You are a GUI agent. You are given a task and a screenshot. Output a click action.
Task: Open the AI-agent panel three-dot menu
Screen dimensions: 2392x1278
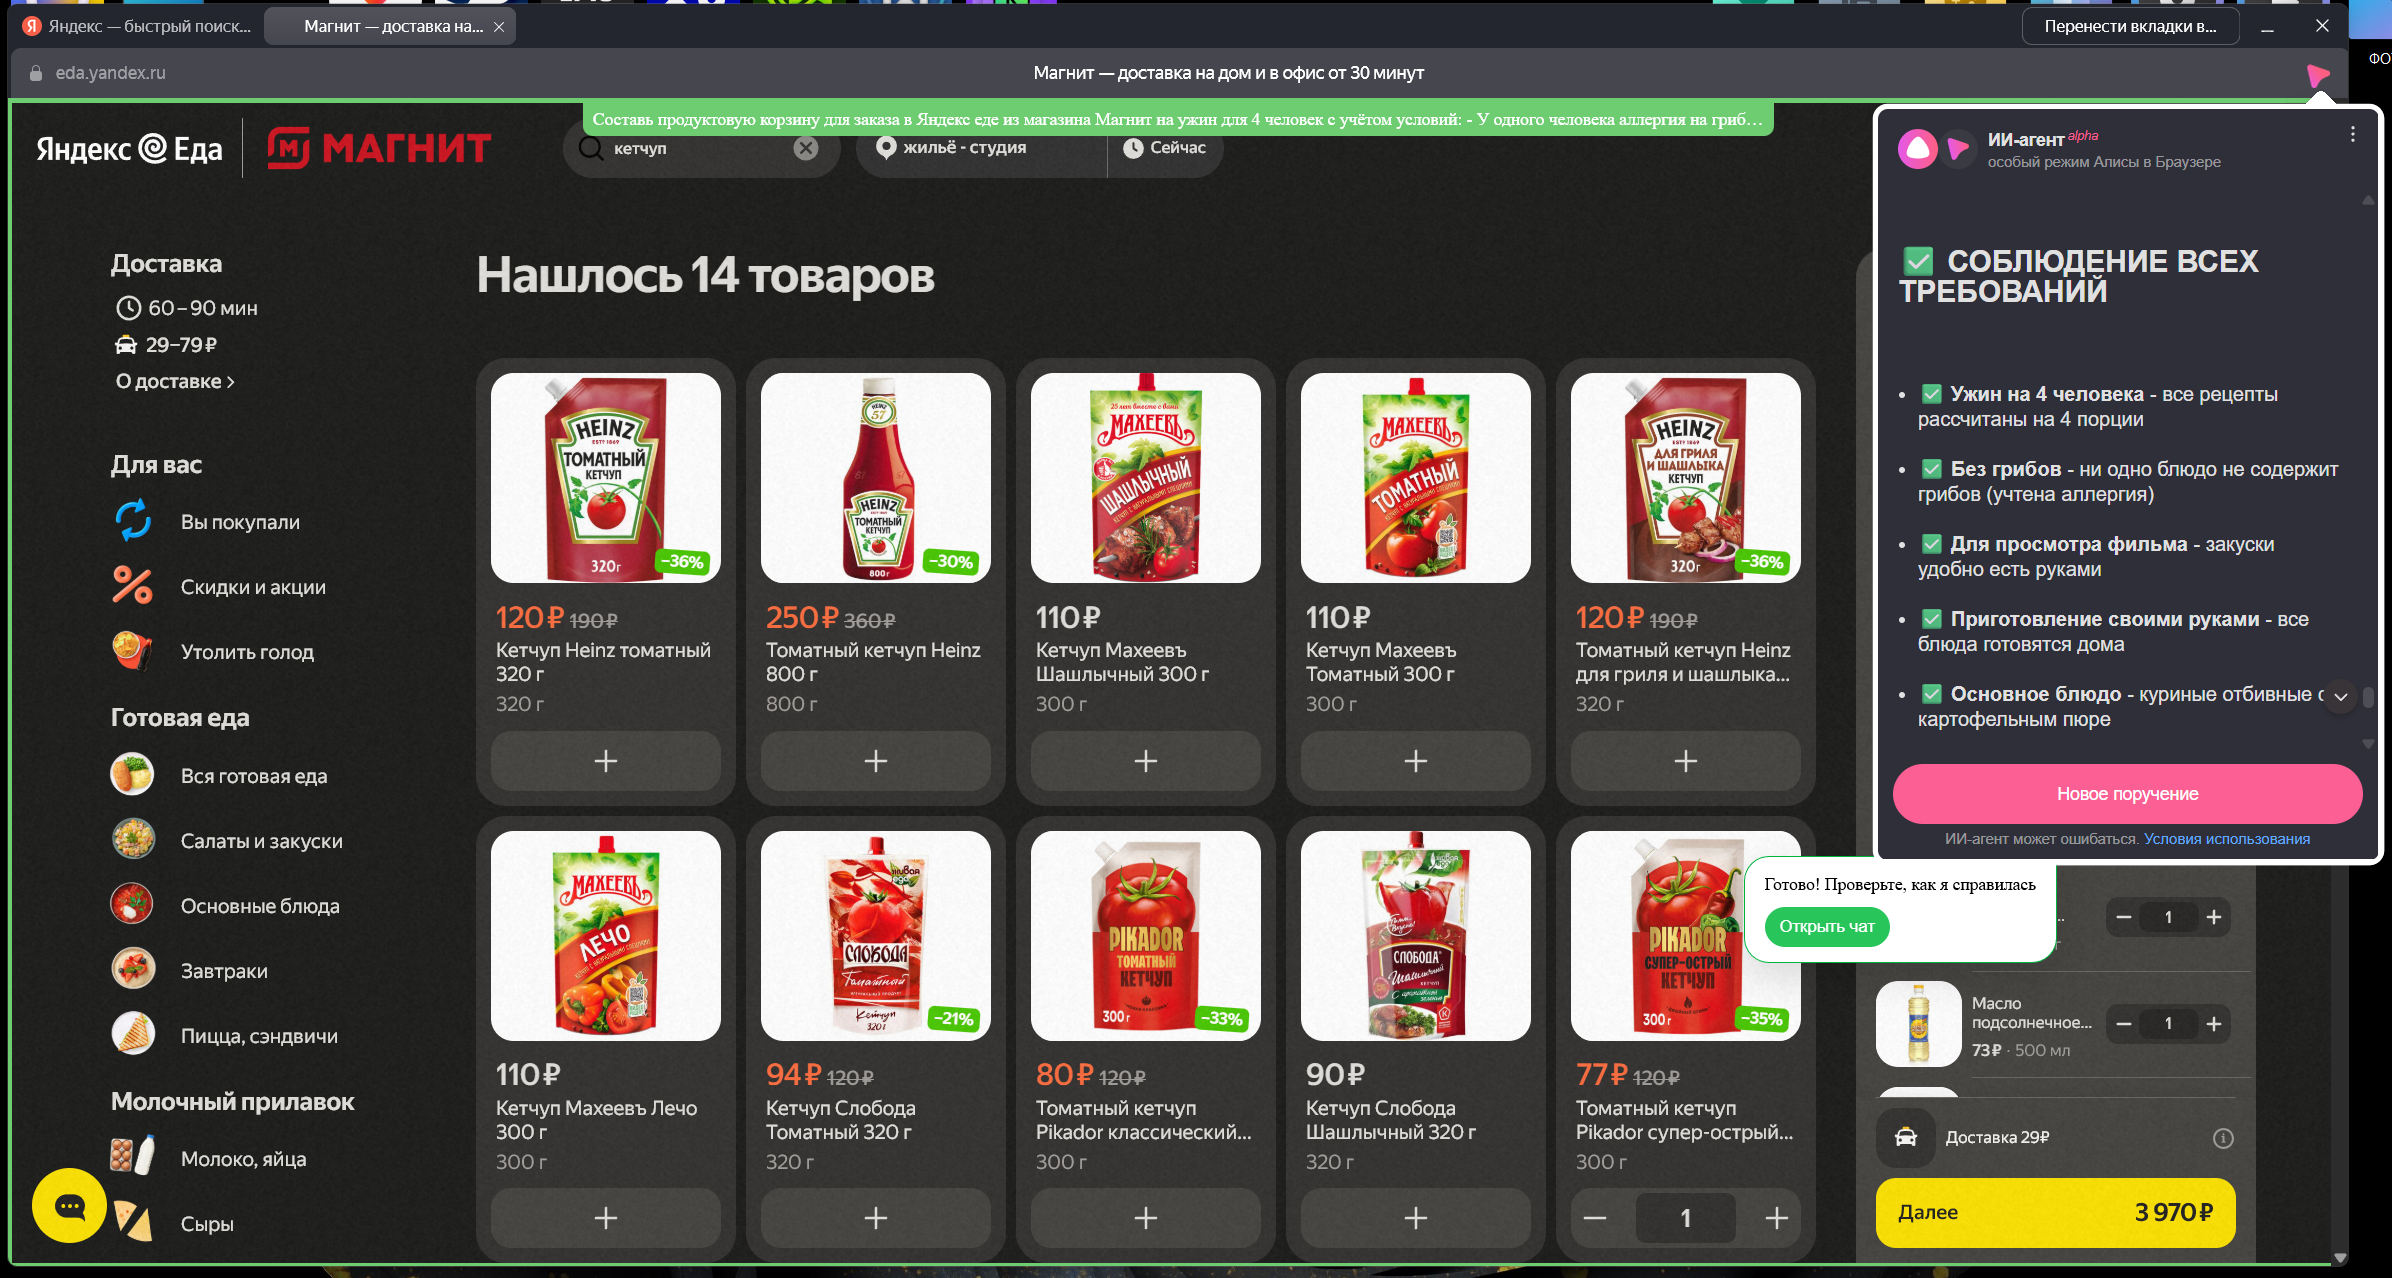[x=2352, y=135]
